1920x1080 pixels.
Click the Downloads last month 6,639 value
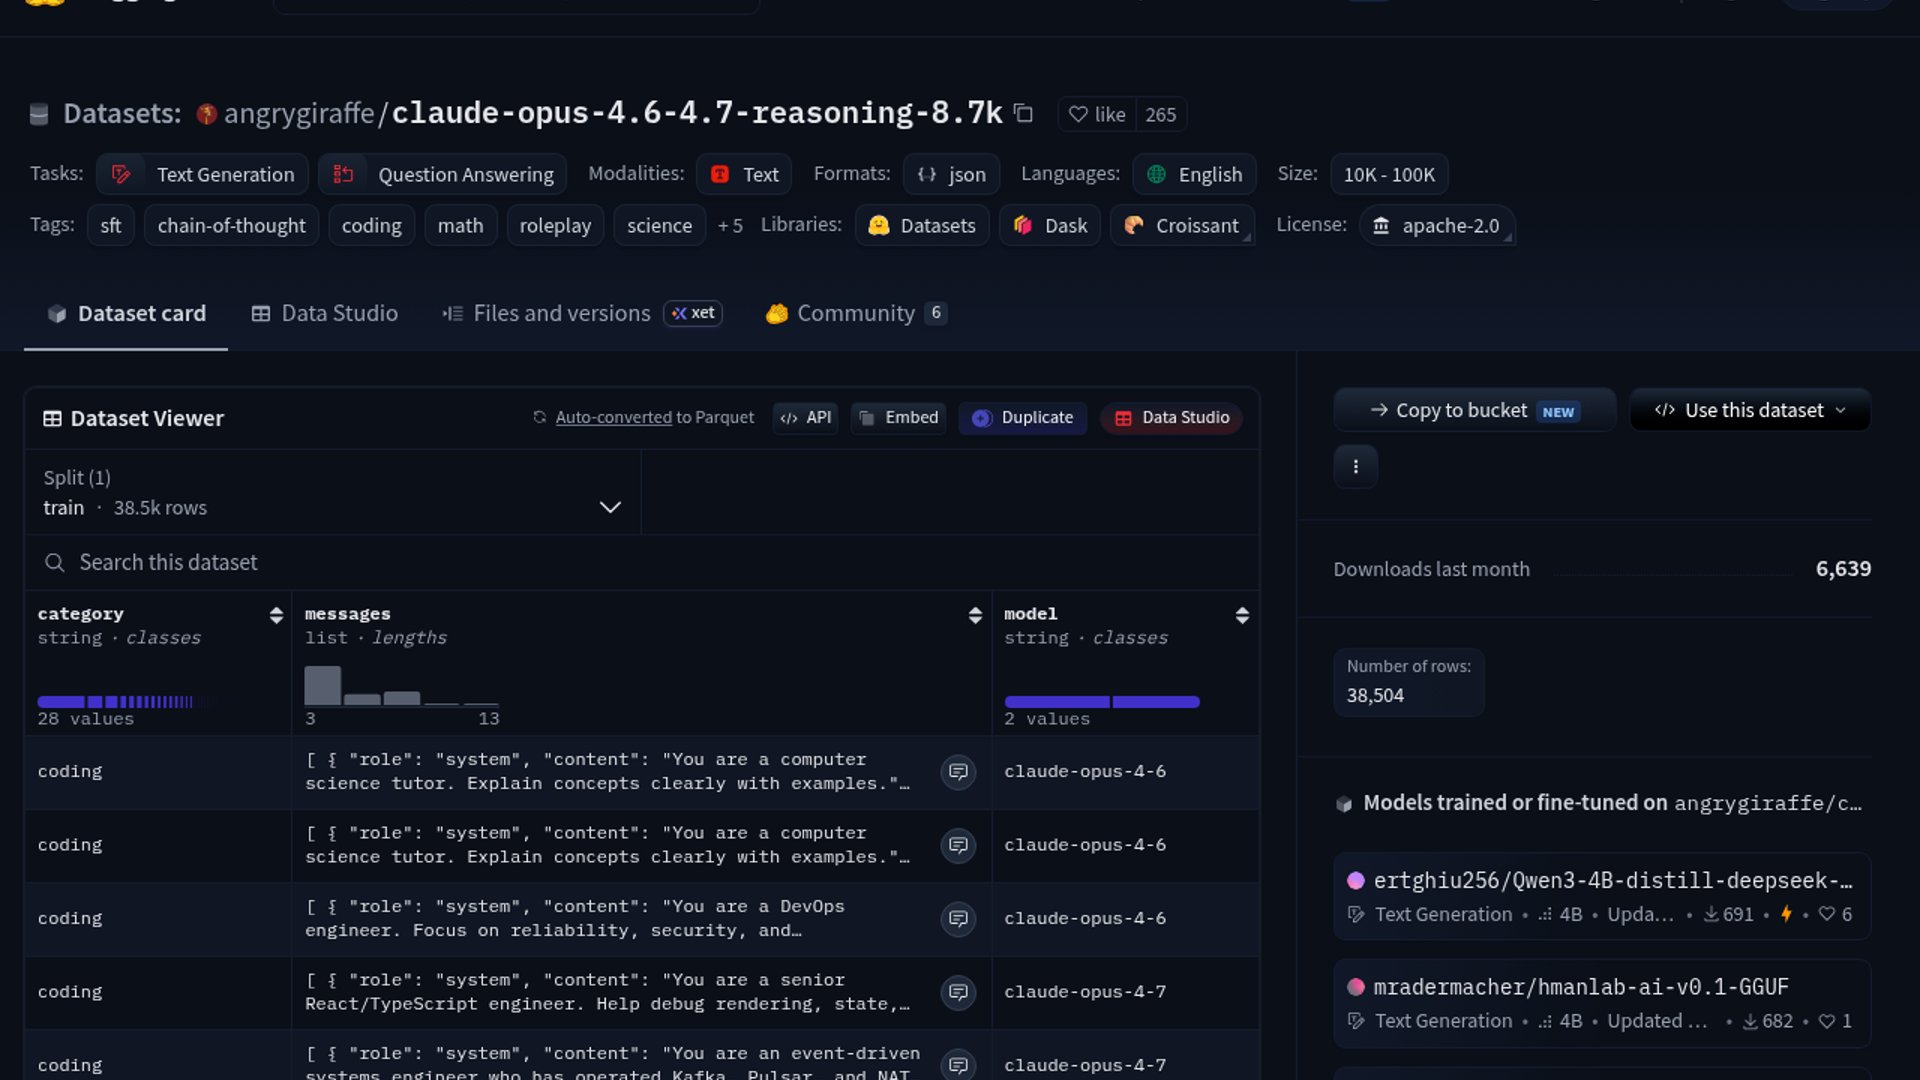coord(1843,569)
